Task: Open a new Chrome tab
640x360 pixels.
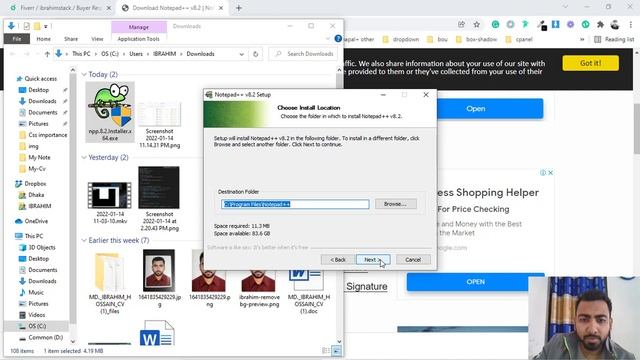Action: click(239, 8)
